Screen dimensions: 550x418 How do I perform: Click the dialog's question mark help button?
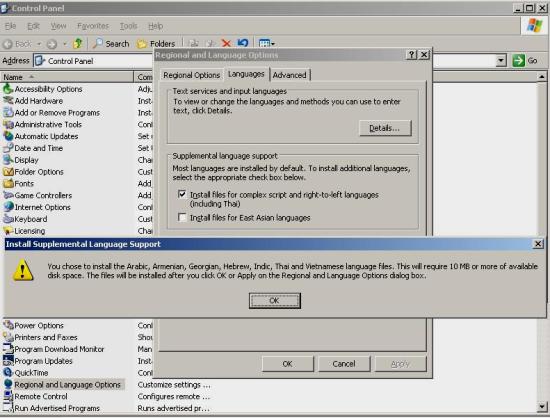click(411, 55)
